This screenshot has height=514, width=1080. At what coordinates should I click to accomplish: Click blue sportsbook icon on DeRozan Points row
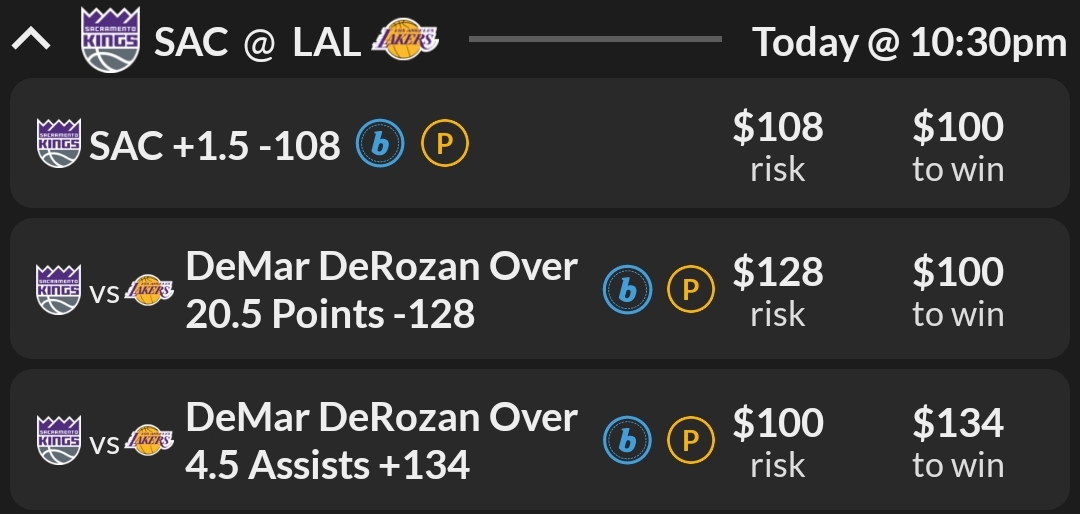coord(627,290)
